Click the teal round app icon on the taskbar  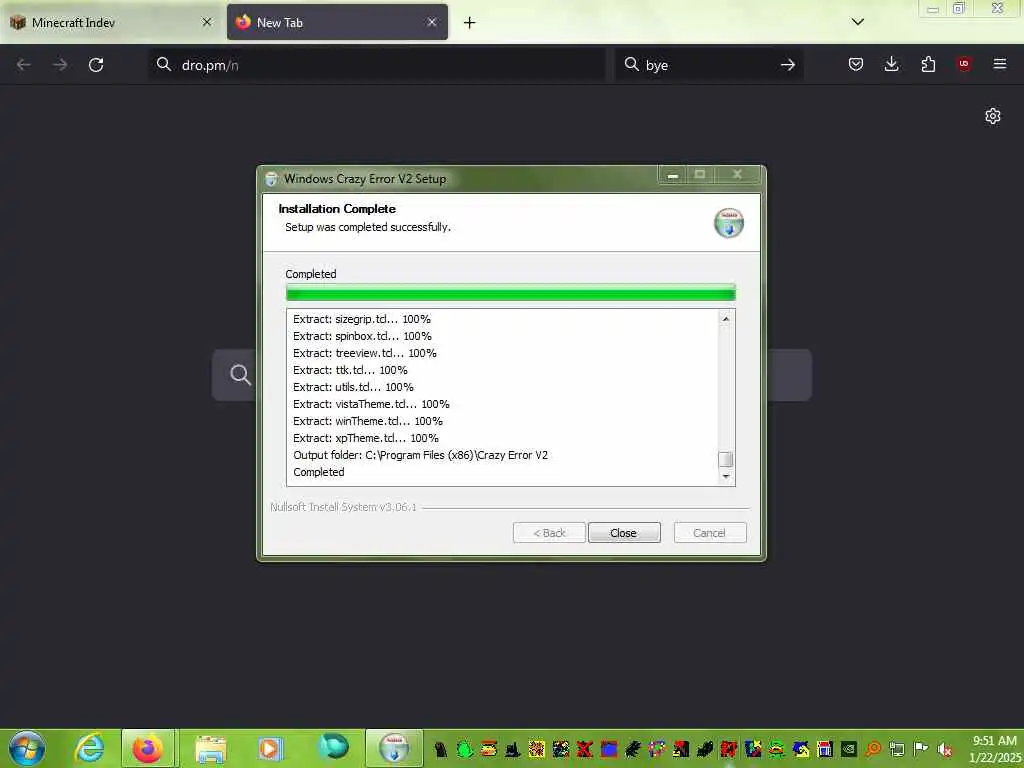[334, 747]
